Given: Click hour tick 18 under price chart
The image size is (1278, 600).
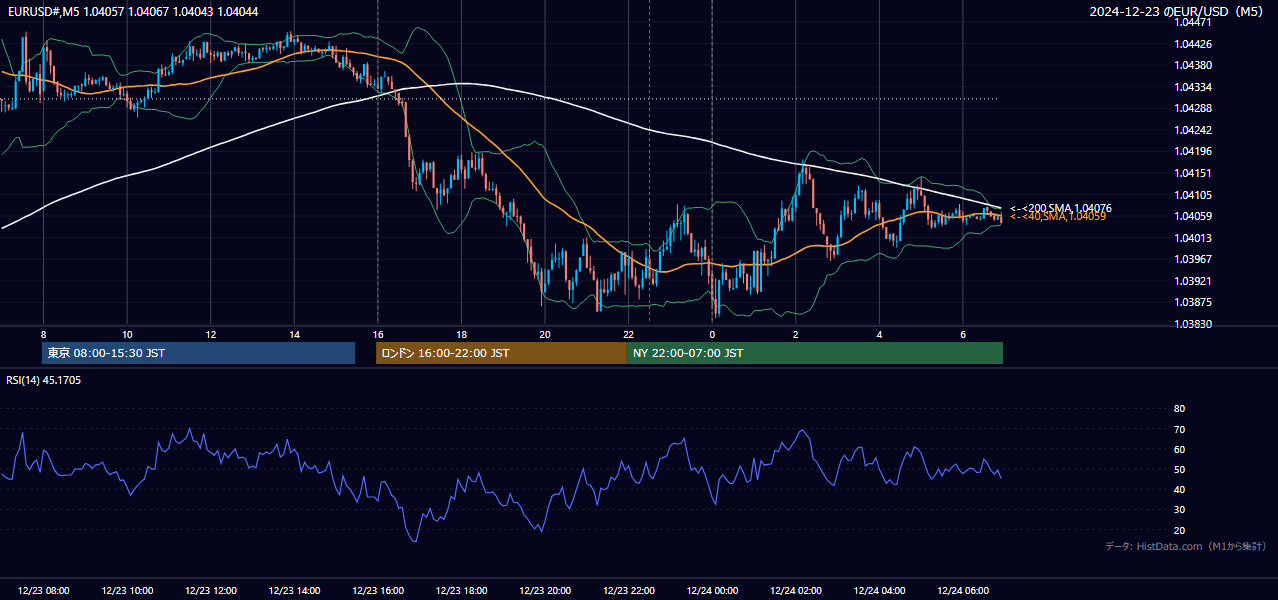Looking at the screenshot, I should (461, 334).
